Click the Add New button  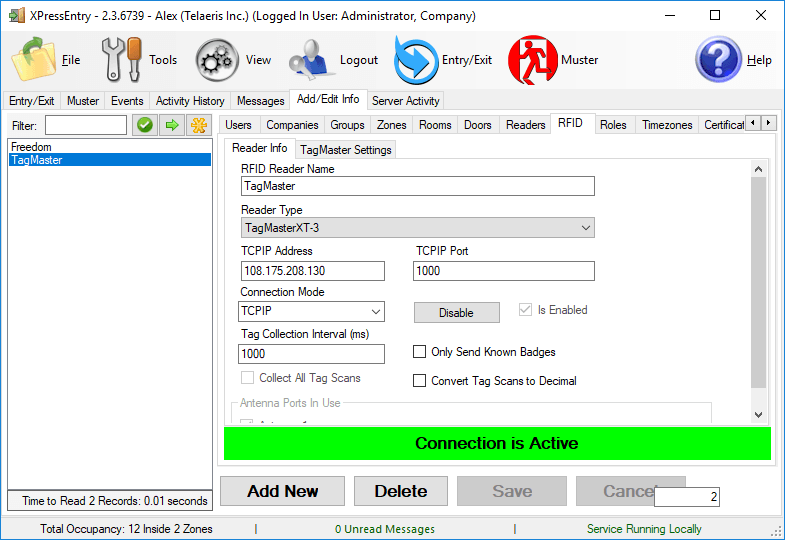(x=282, y=491)
